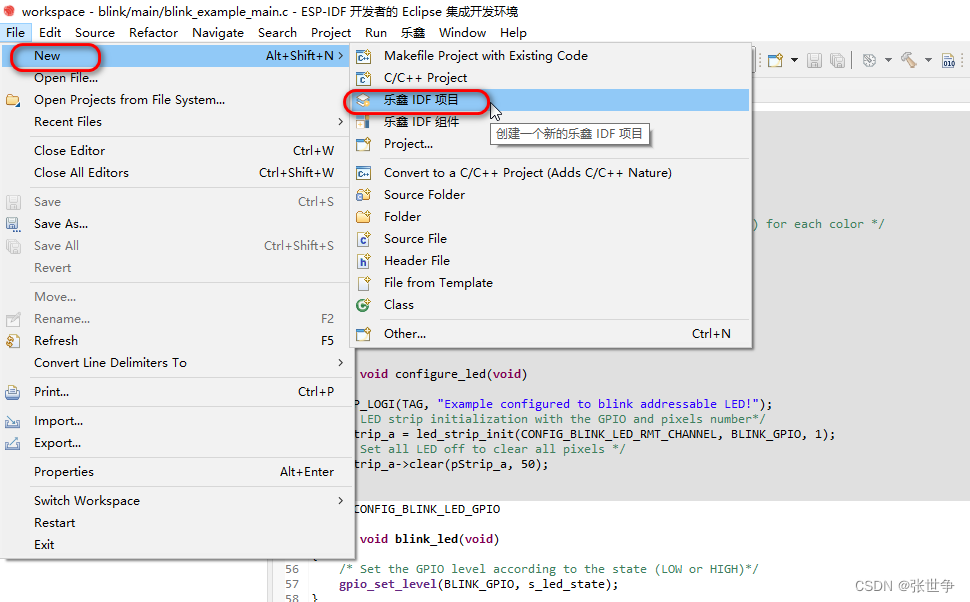Viewport: 970px width, 602px height.
Task: Click the Print printer icon in File menu
Action: point(13,392)
